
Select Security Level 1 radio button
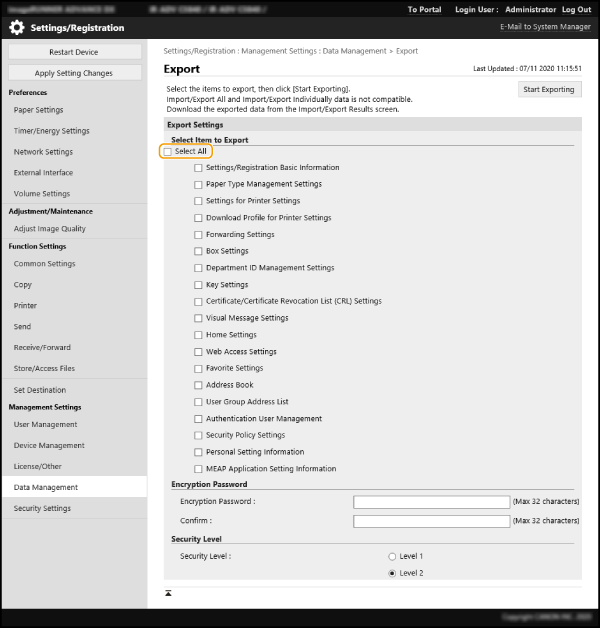[391, 556]
